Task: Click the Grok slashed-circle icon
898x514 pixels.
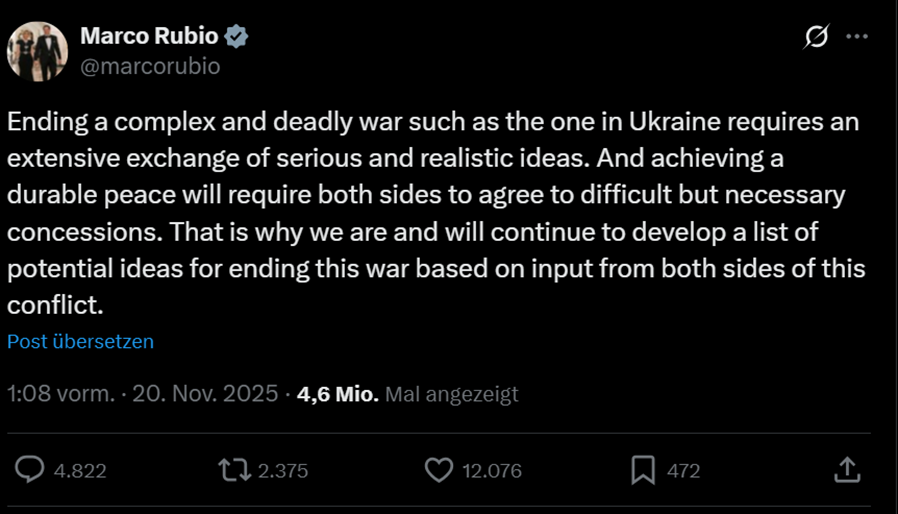Action: click(816, 37)
